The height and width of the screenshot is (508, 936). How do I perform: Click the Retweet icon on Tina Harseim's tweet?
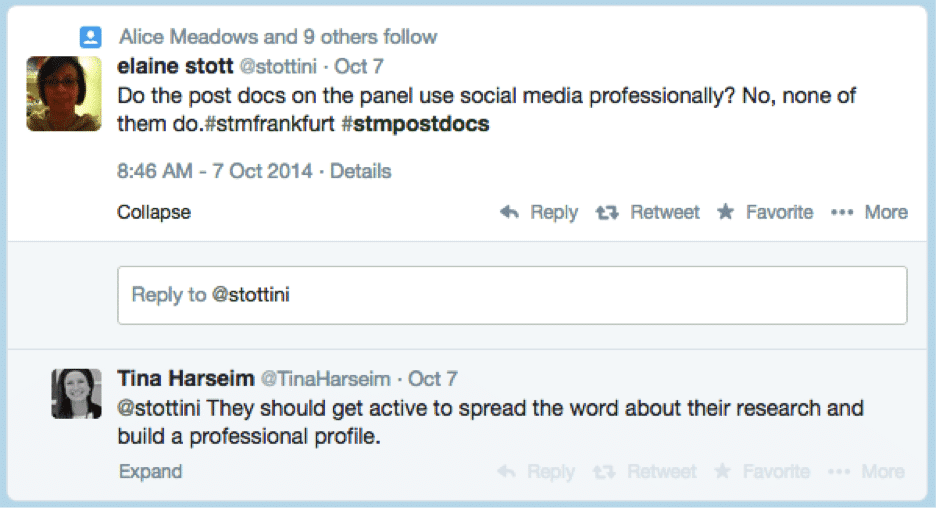604,472
